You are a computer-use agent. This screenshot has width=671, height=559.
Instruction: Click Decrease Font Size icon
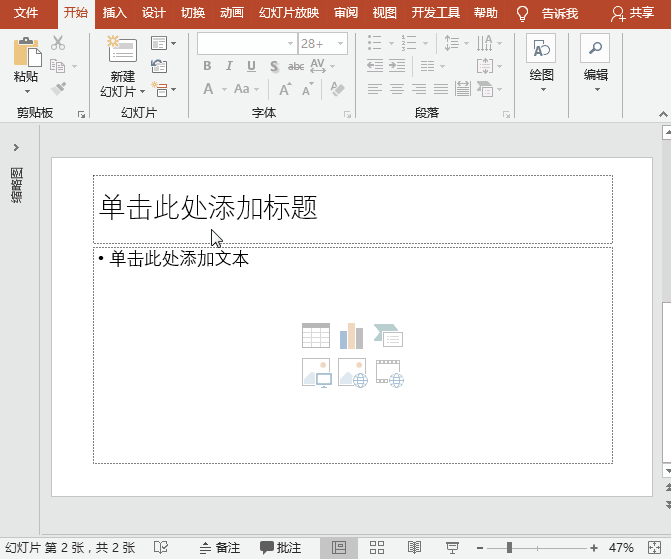308,89
